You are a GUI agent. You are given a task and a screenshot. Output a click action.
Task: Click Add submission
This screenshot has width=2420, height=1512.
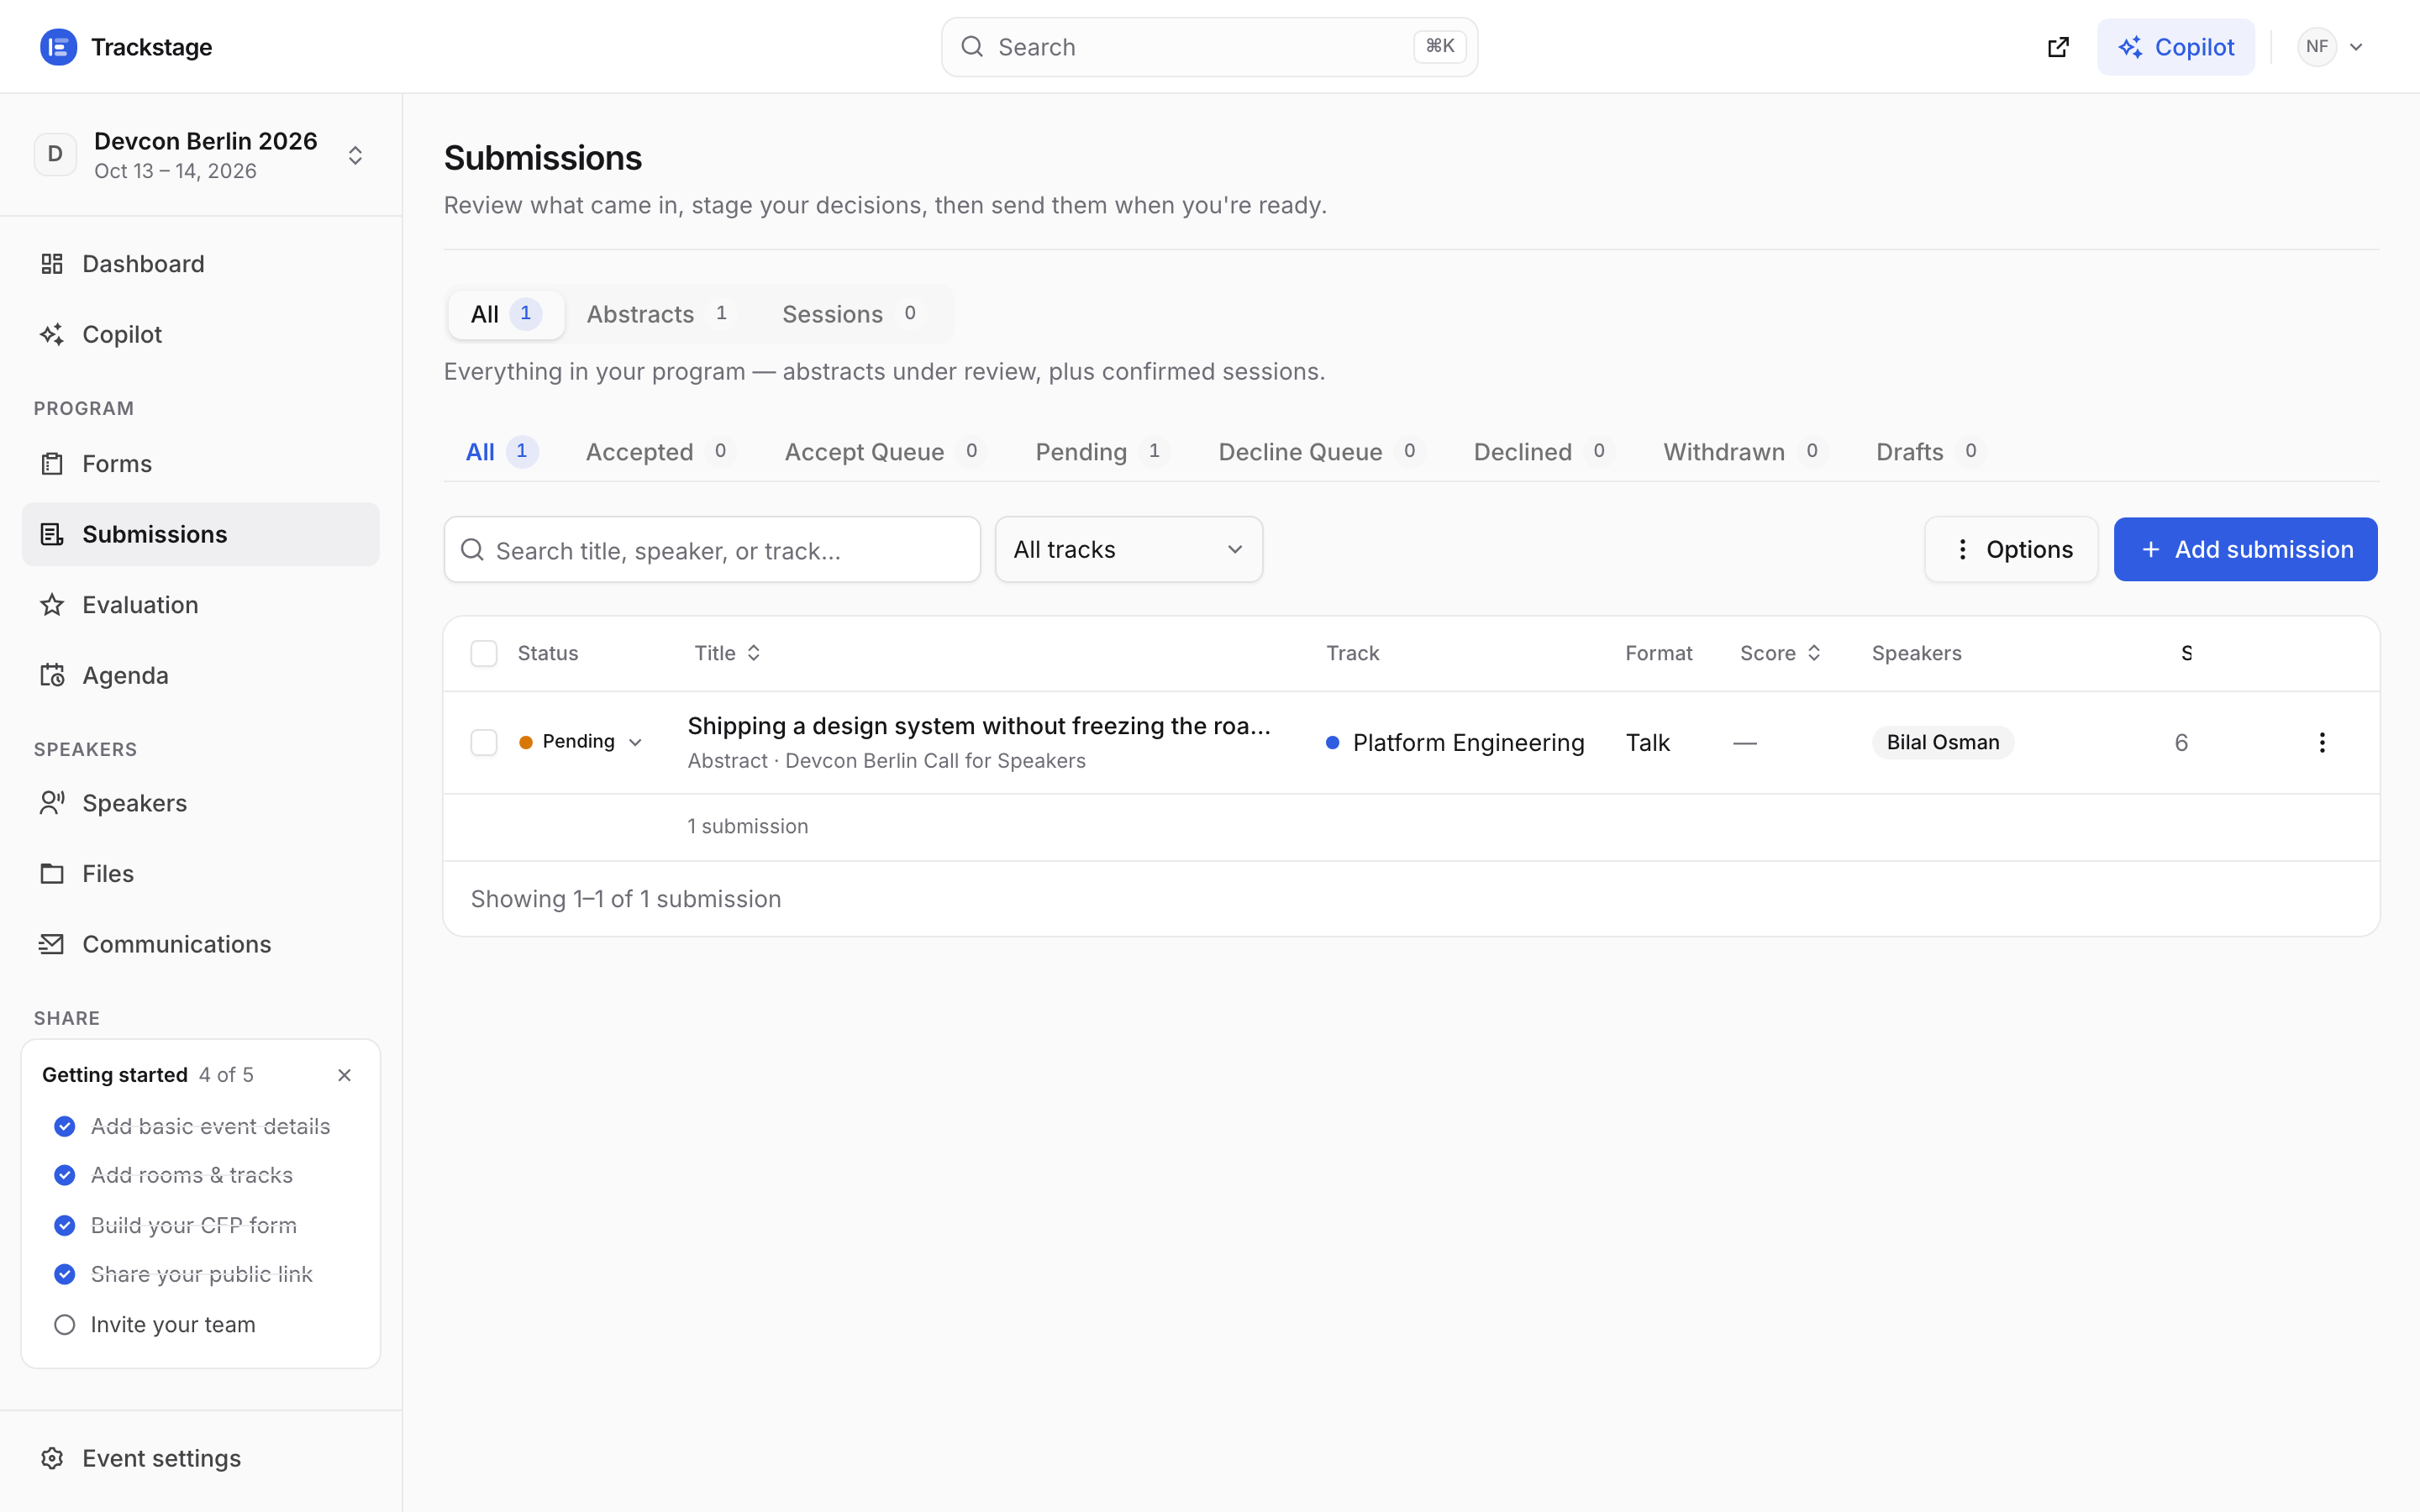tap(2245, 550)
